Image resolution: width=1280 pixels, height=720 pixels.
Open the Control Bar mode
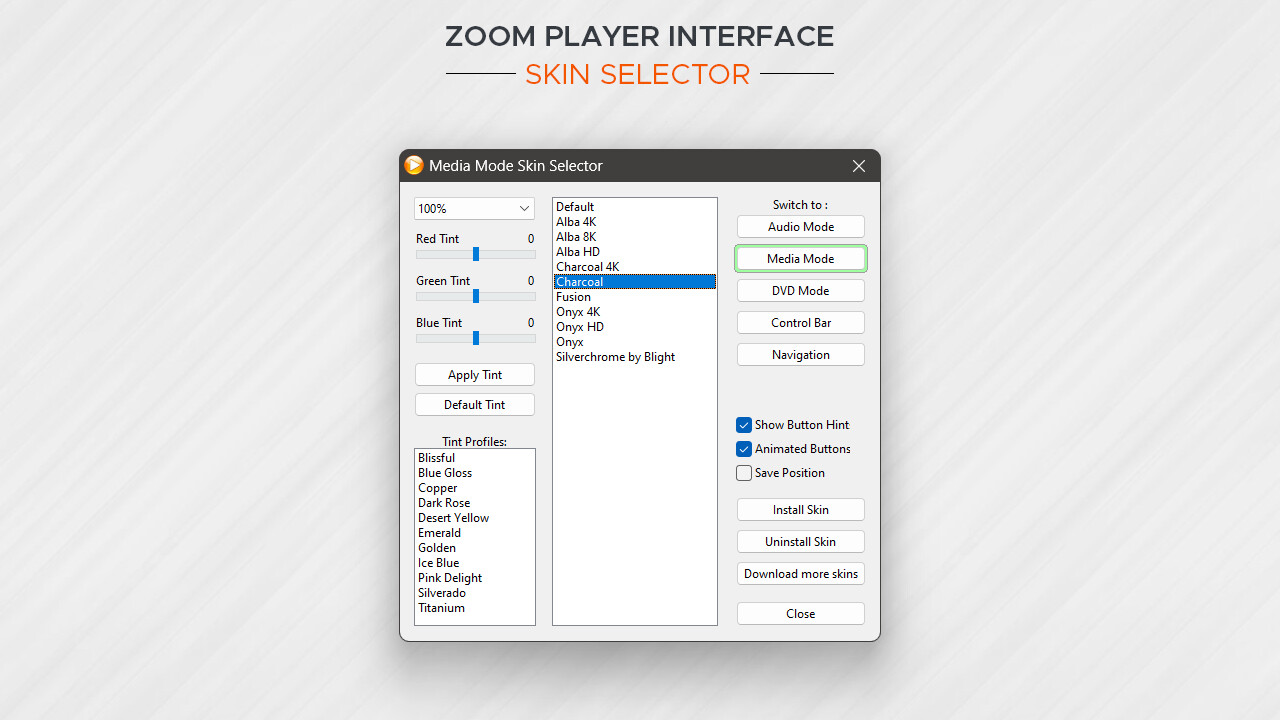tap(800, 322)
